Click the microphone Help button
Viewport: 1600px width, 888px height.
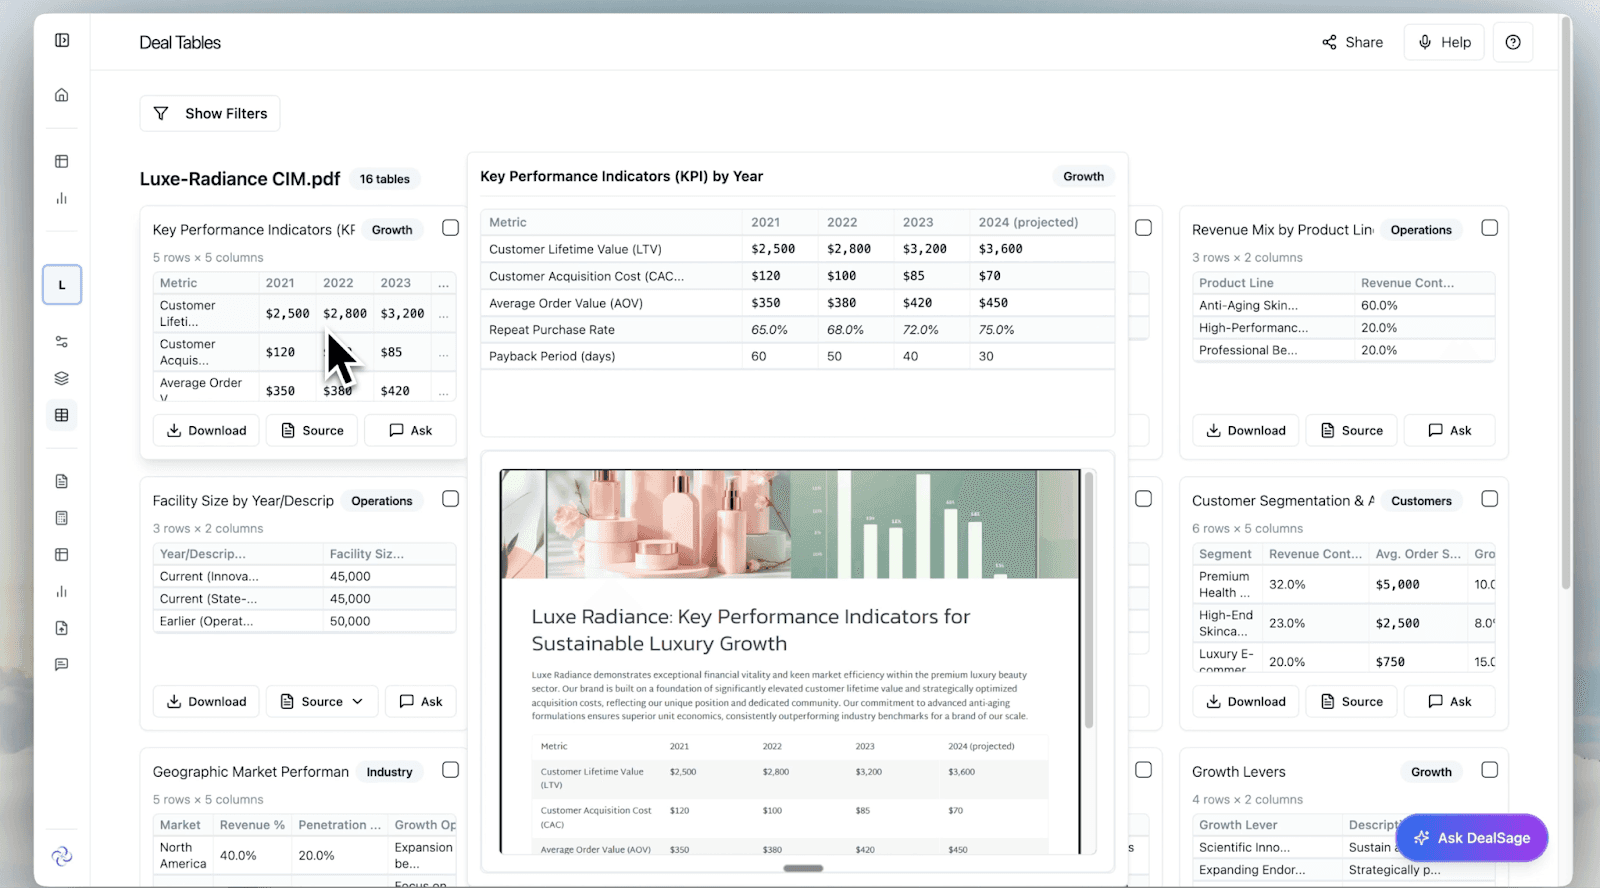pos(1444,42)
